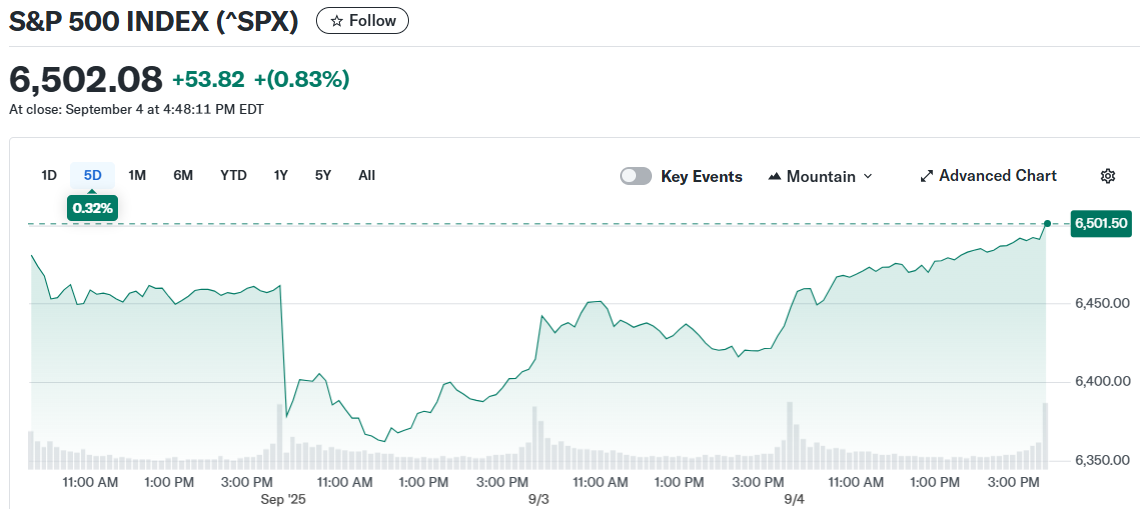Viewport: 1140px width, 509px height.
Task: View the 5Y price history
Action: 323,175
